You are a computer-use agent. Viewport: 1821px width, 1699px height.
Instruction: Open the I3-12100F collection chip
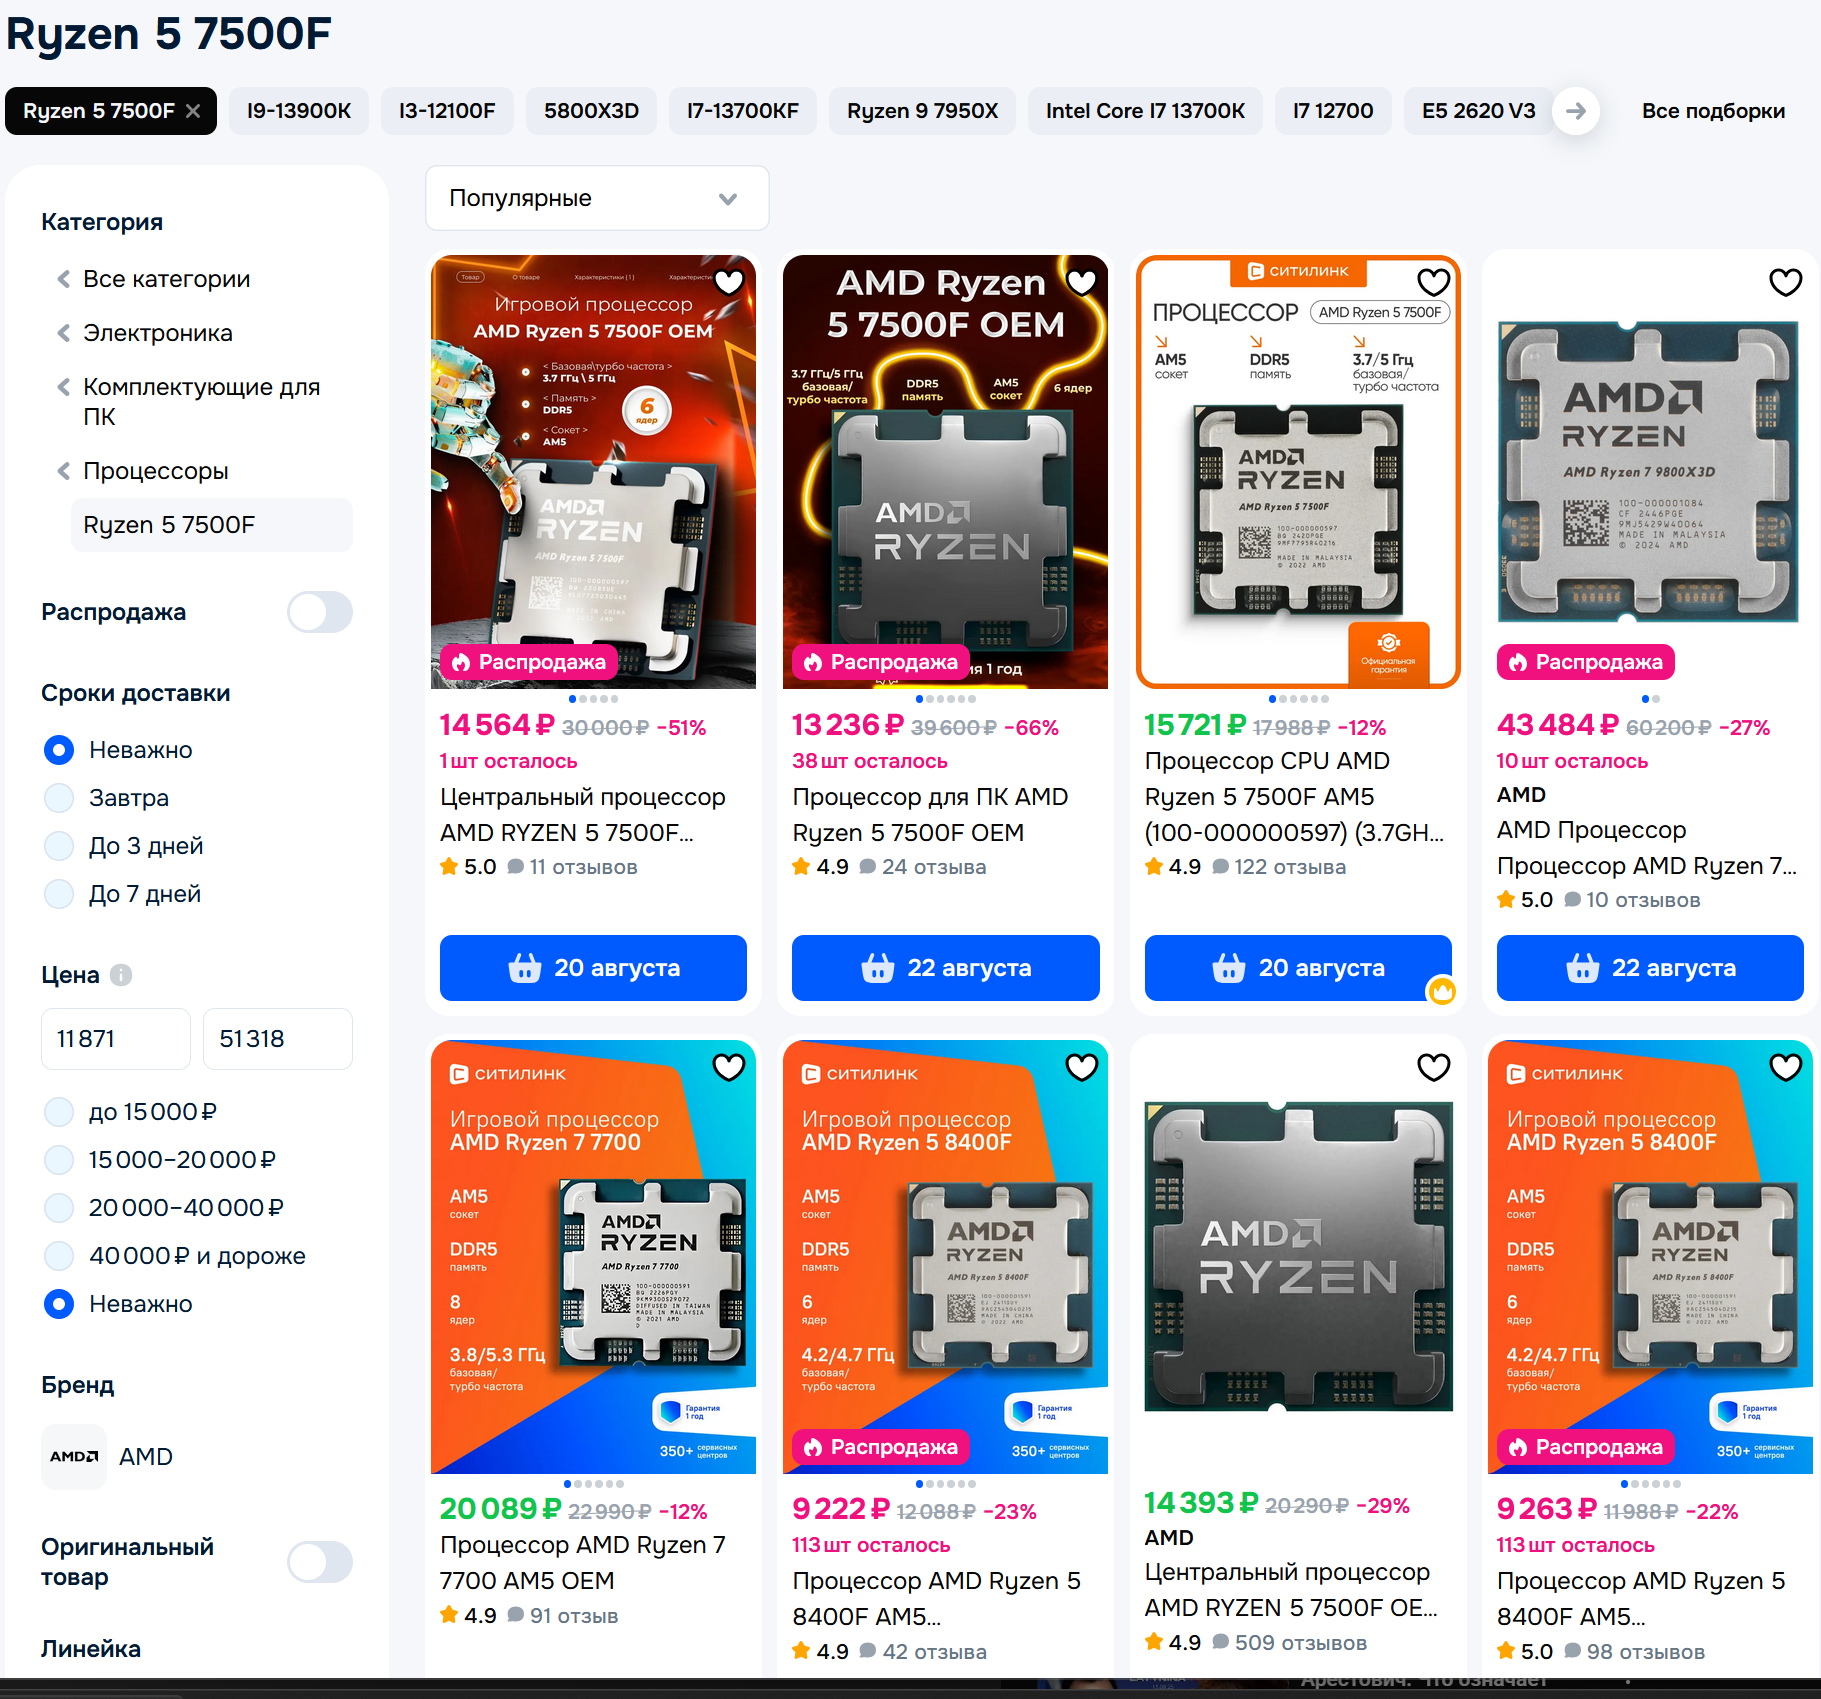point(447,111)
